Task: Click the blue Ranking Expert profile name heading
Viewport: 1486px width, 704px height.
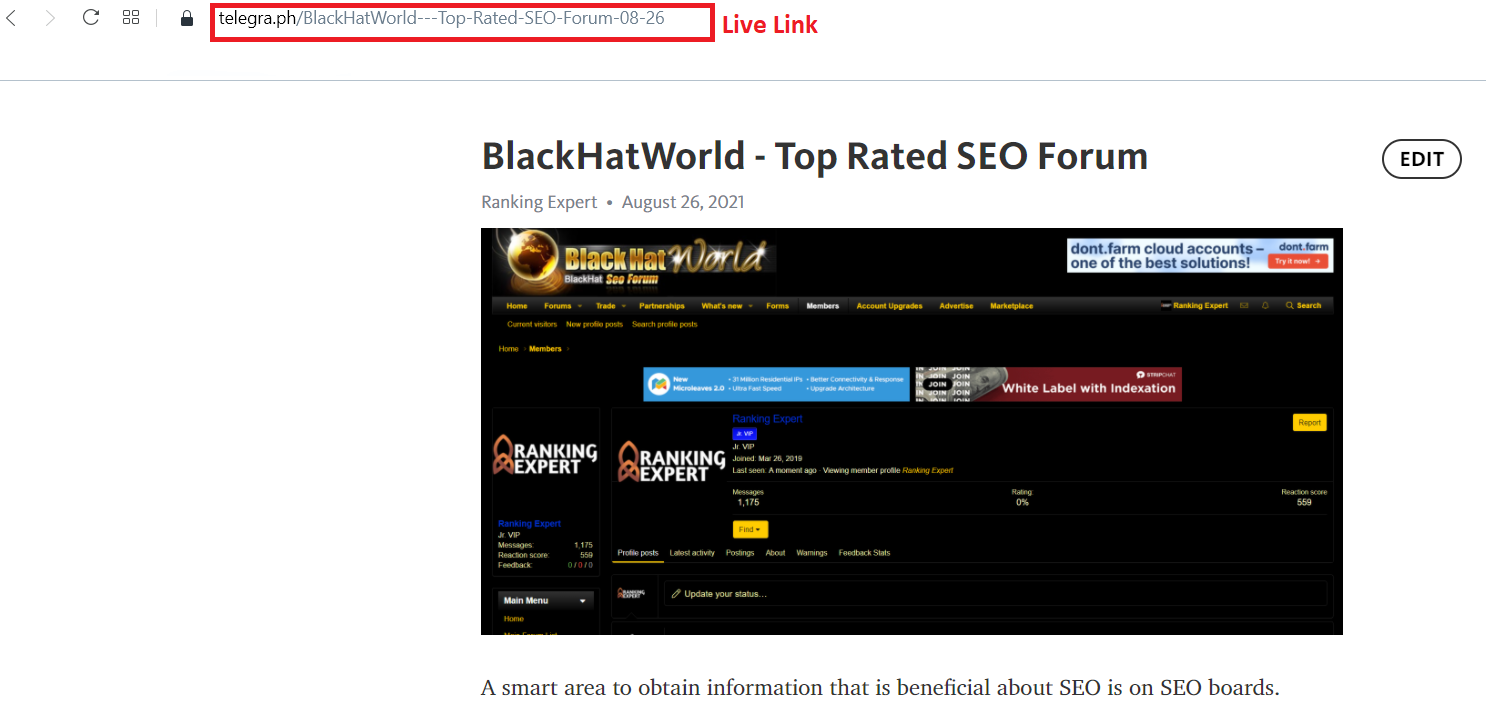Action: click(767, 419)
